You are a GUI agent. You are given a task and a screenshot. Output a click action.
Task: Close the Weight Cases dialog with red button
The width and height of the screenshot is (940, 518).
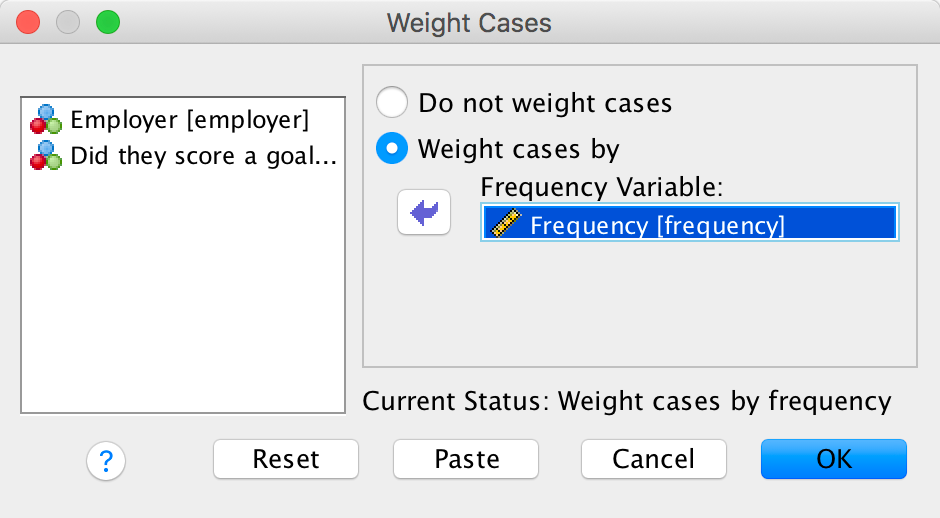click(x=29, y=21)
